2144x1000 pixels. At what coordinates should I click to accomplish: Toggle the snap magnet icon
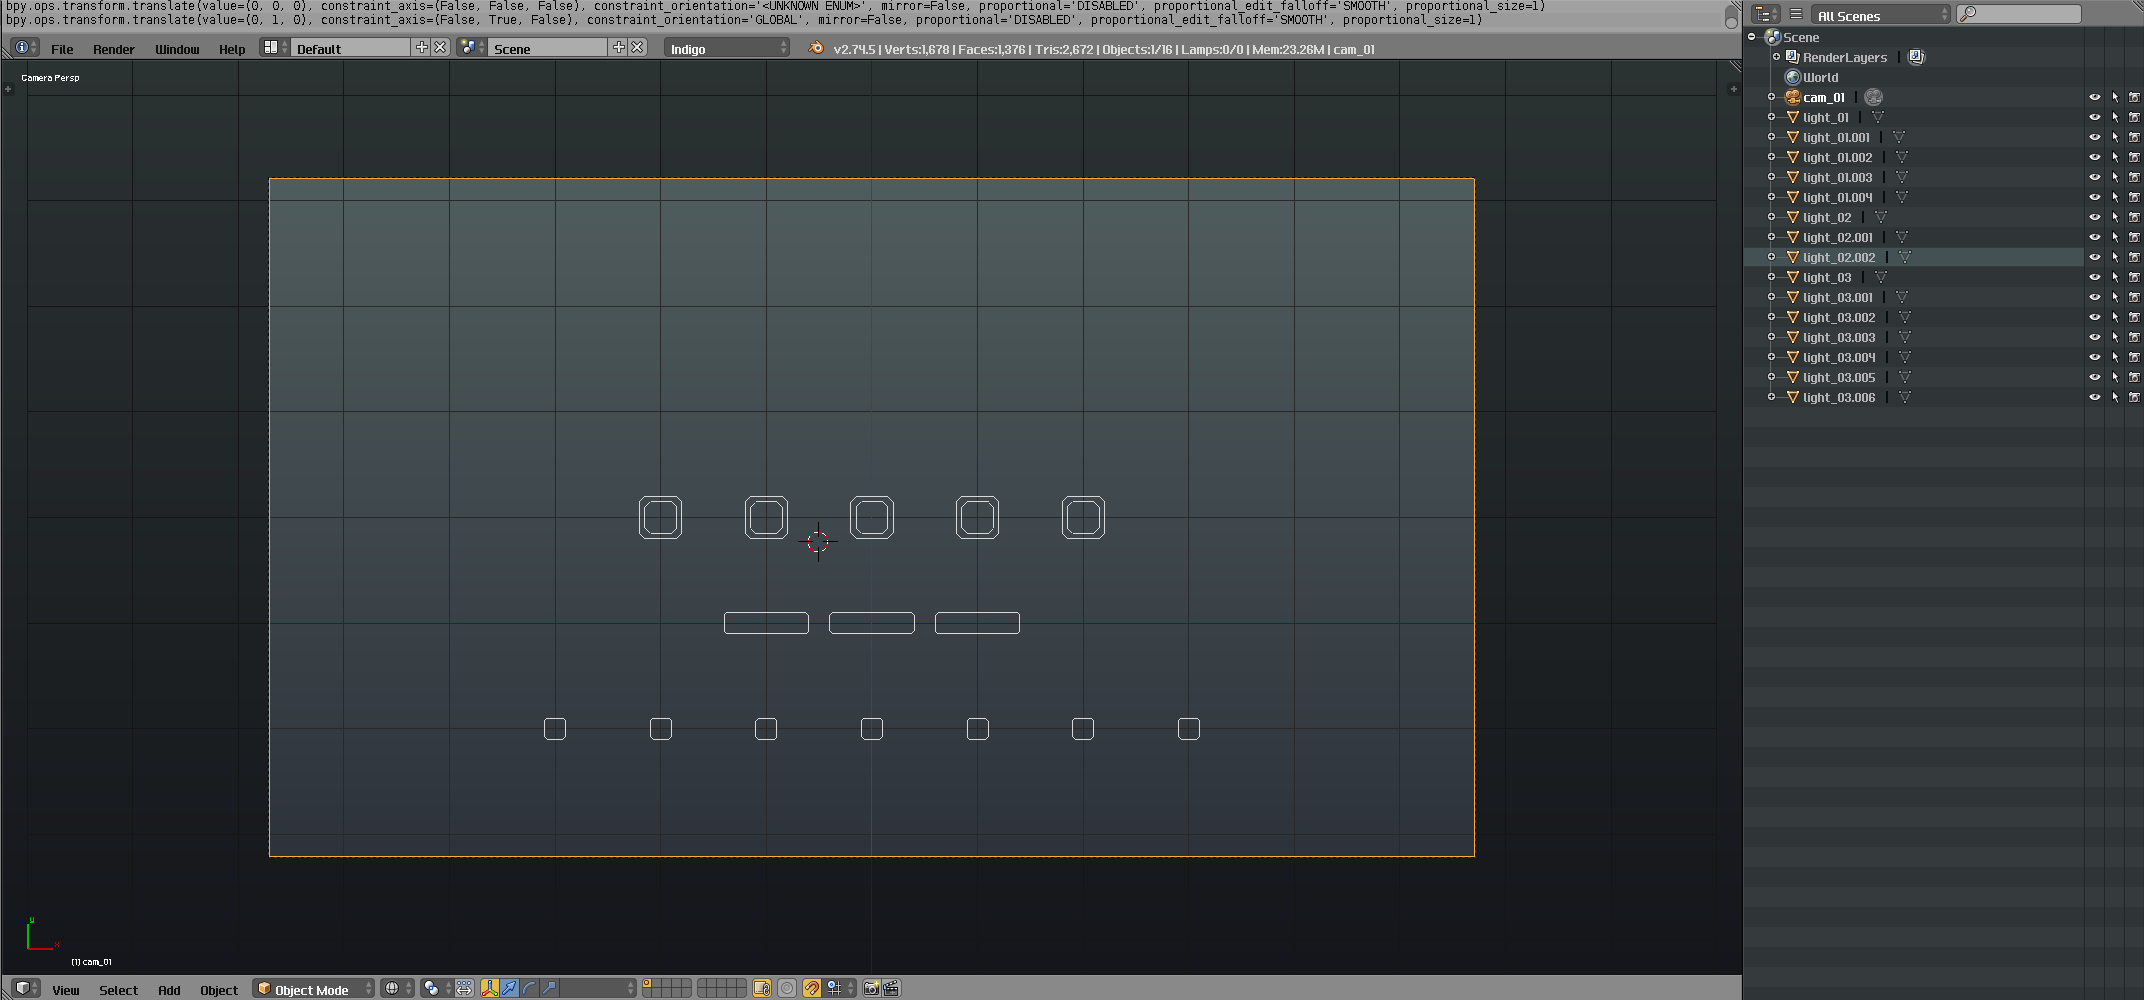tap(812, 989)
